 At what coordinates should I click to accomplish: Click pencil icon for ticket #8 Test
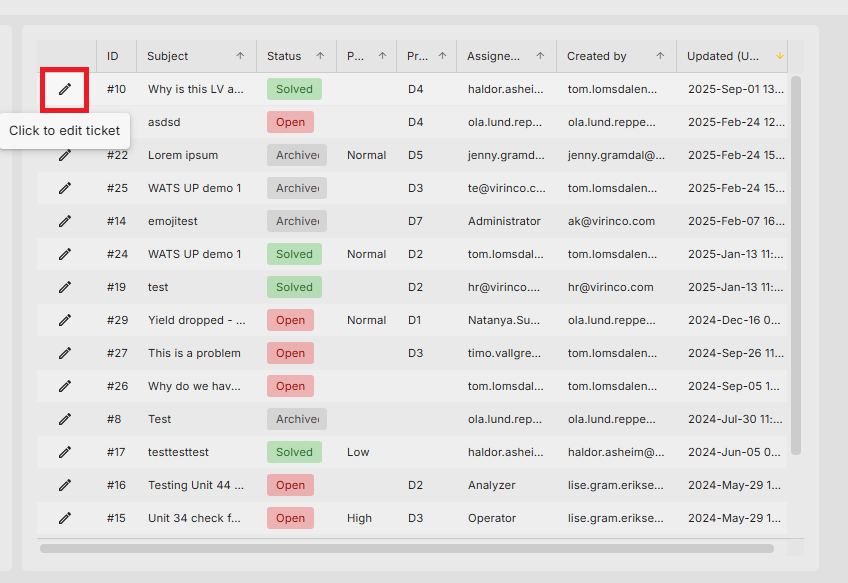click(x=65, y=419)
